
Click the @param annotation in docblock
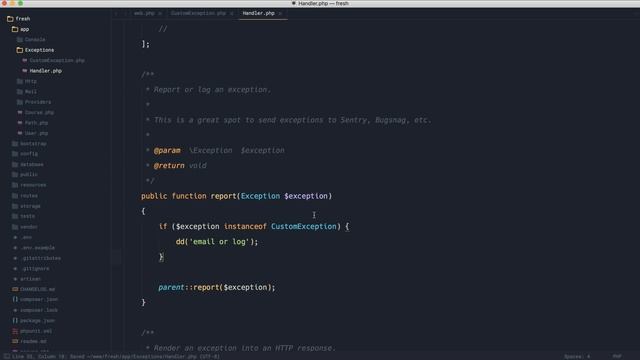click(x=167, y=151)
